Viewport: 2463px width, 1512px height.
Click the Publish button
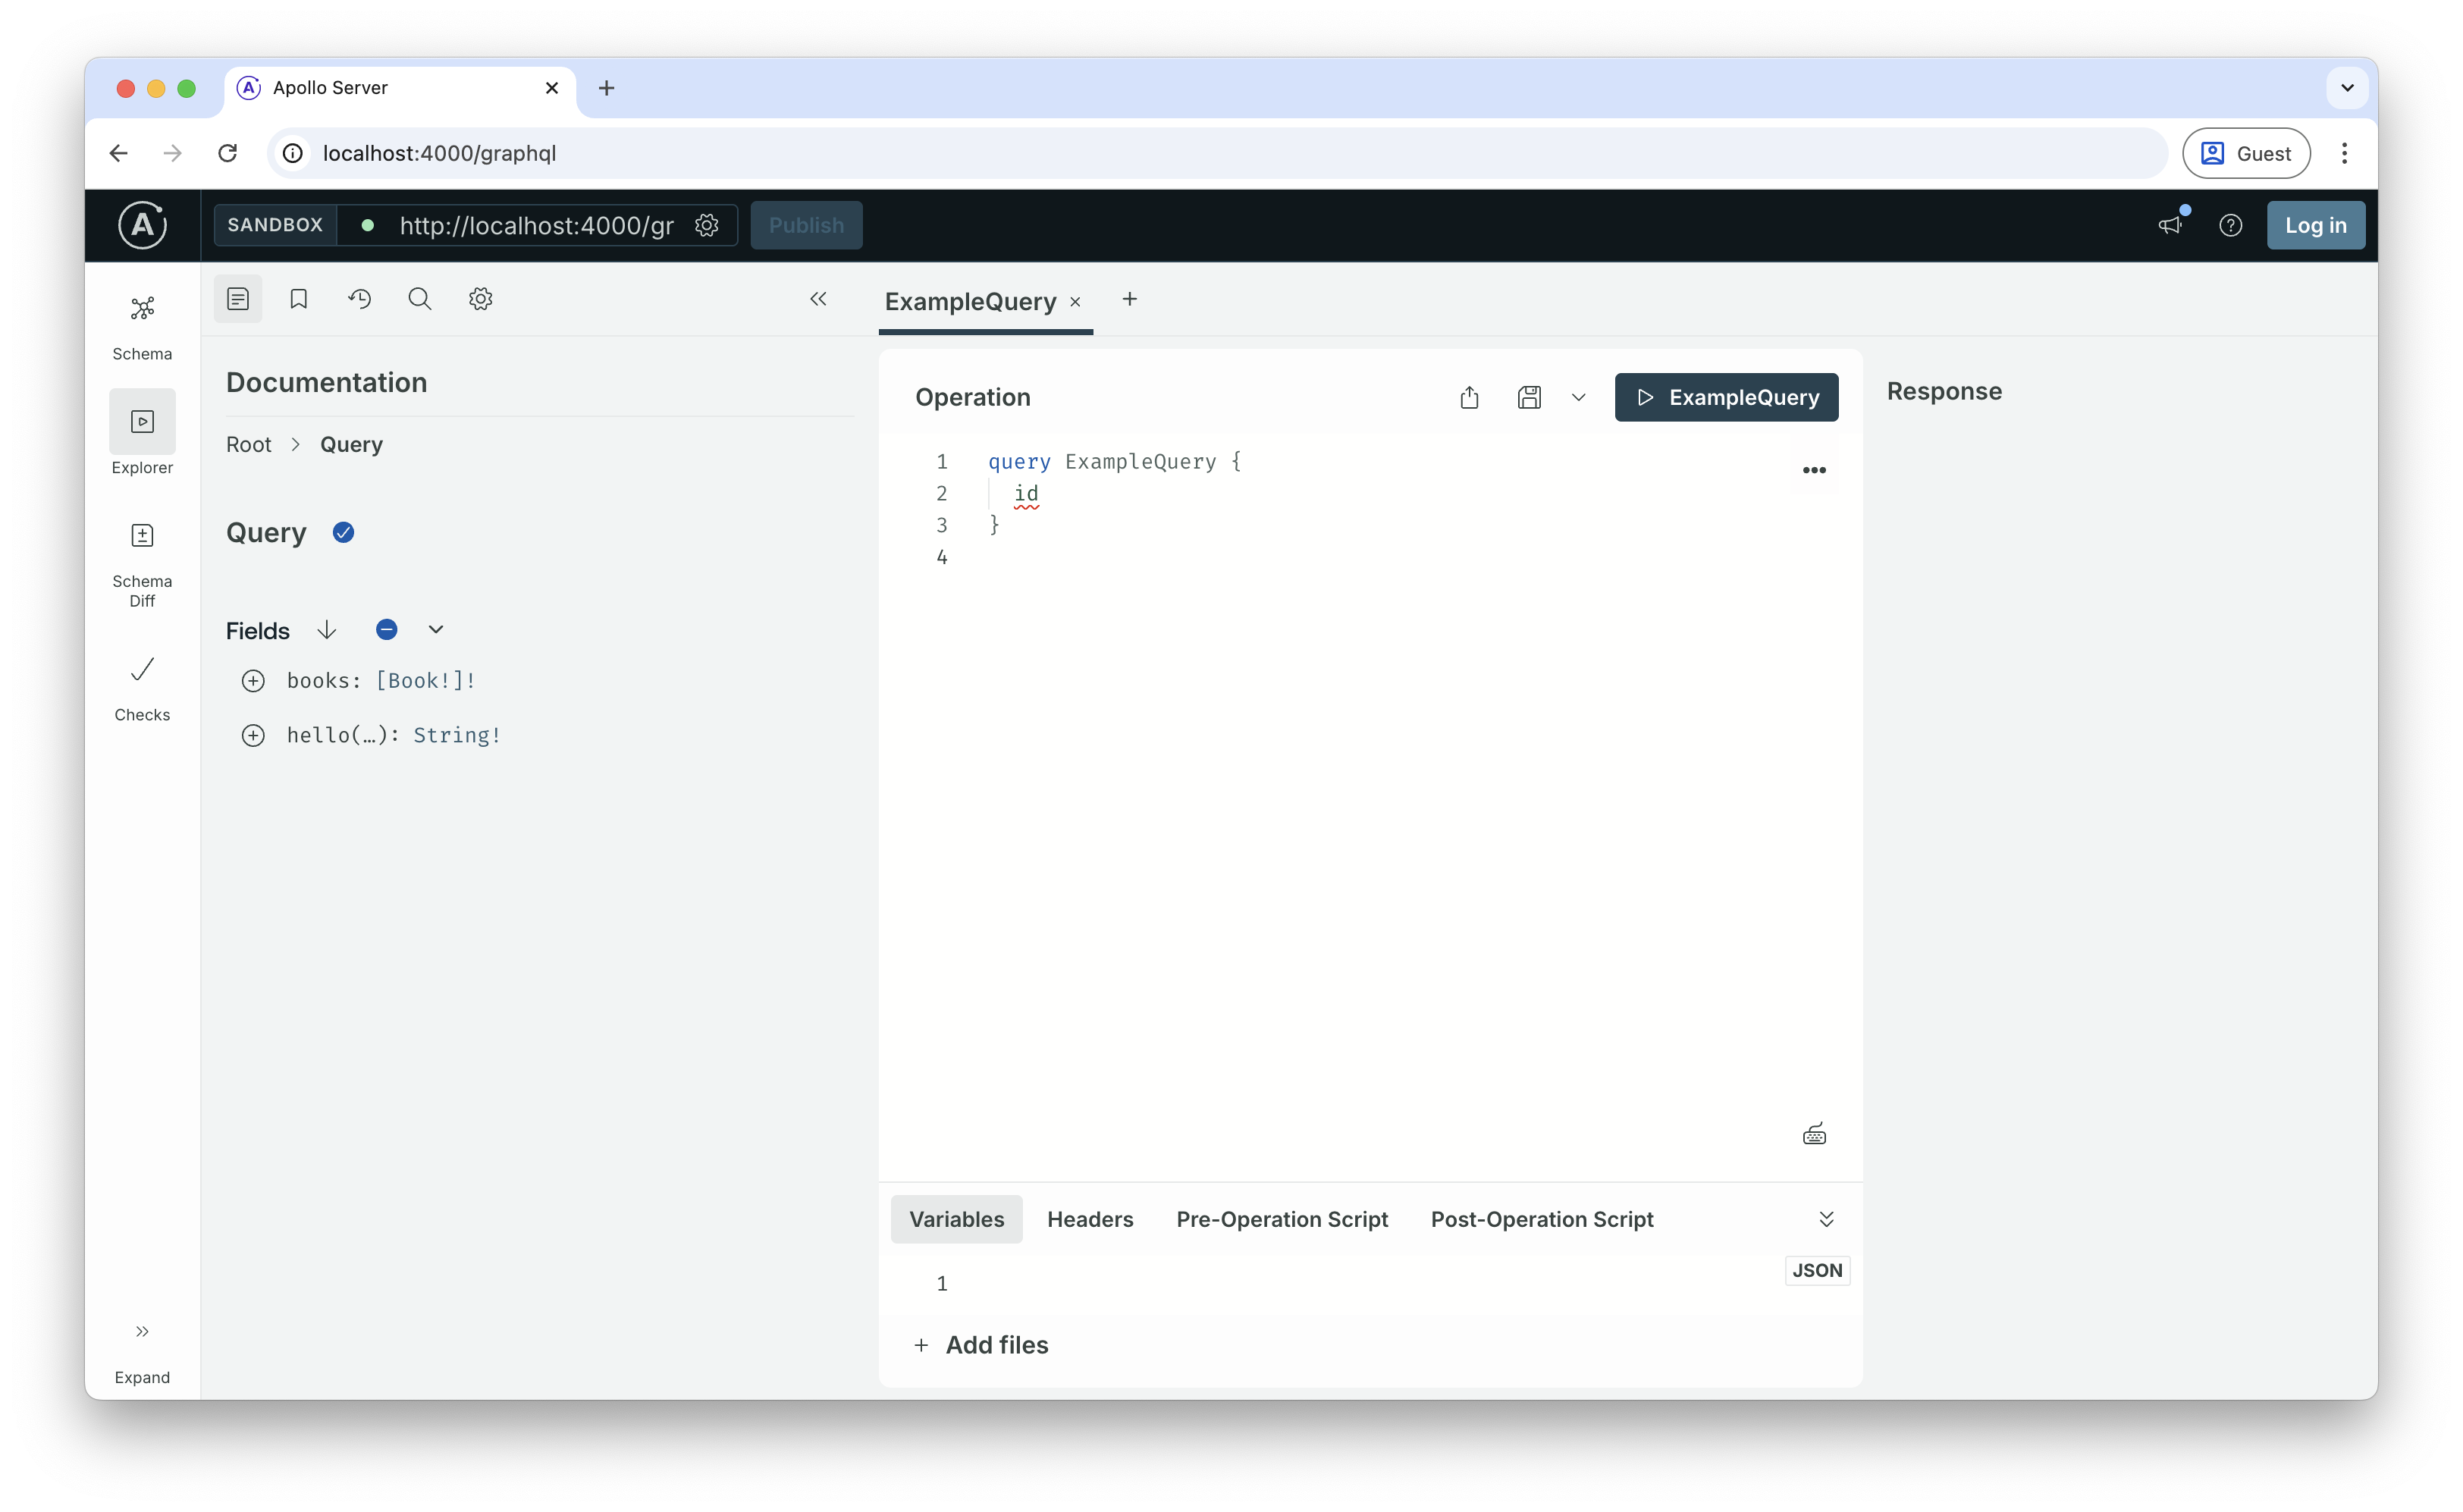(x=806, y=225)
